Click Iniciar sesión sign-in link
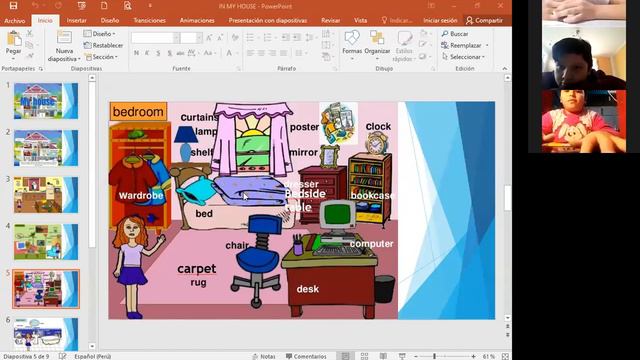640x360 pixels. click(x=440, y=20)
